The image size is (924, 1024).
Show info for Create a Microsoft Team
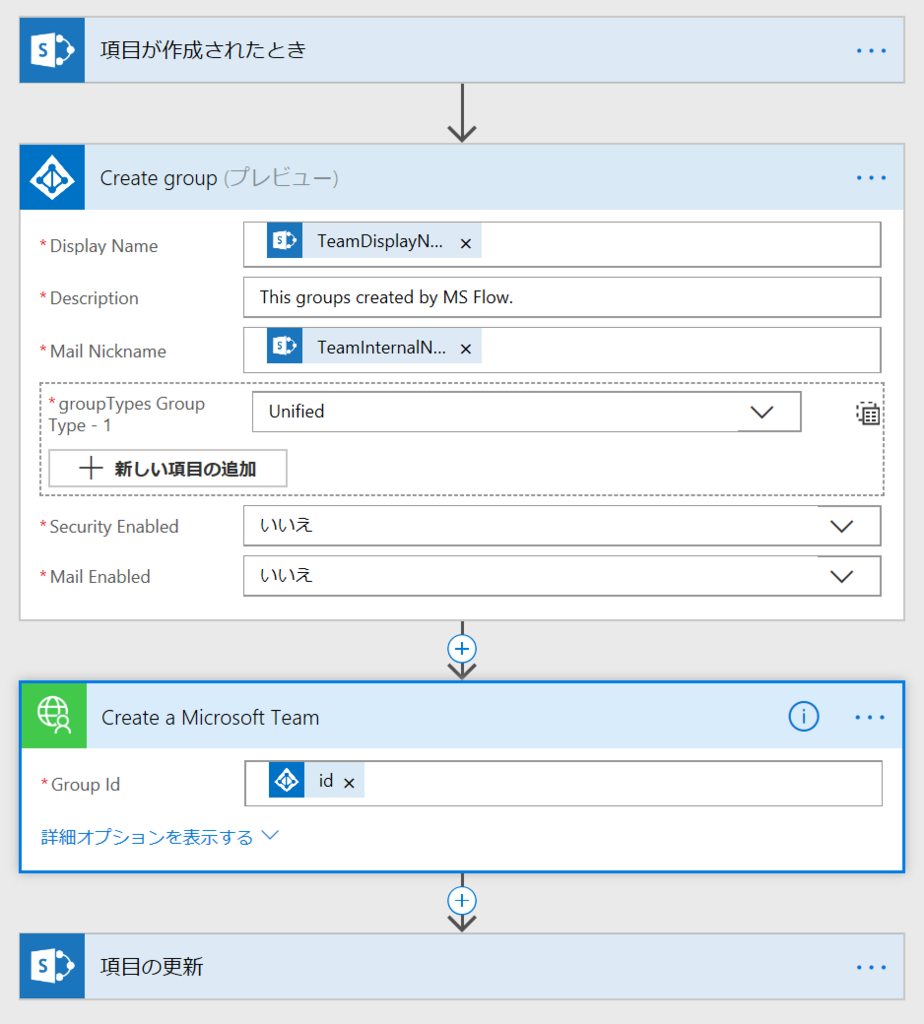click(803, 716)
